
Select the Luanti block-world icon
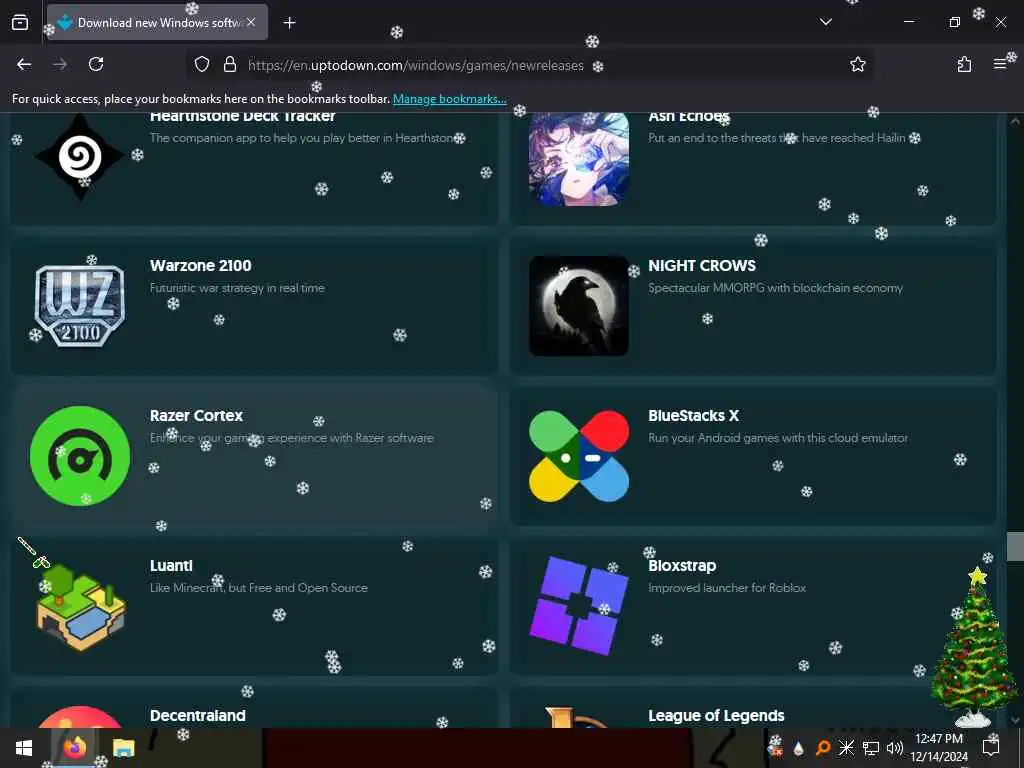pyautogui.click(x=81, y=607)
